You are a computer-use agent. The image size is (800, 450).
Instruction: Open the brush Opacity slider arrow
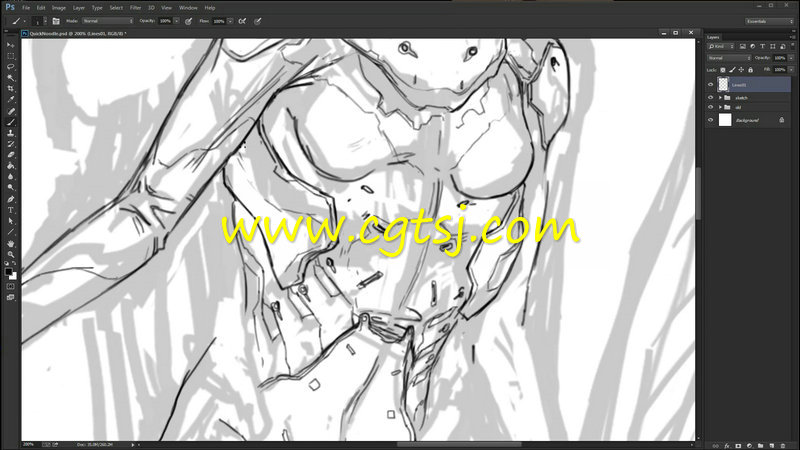pos(177,21)
